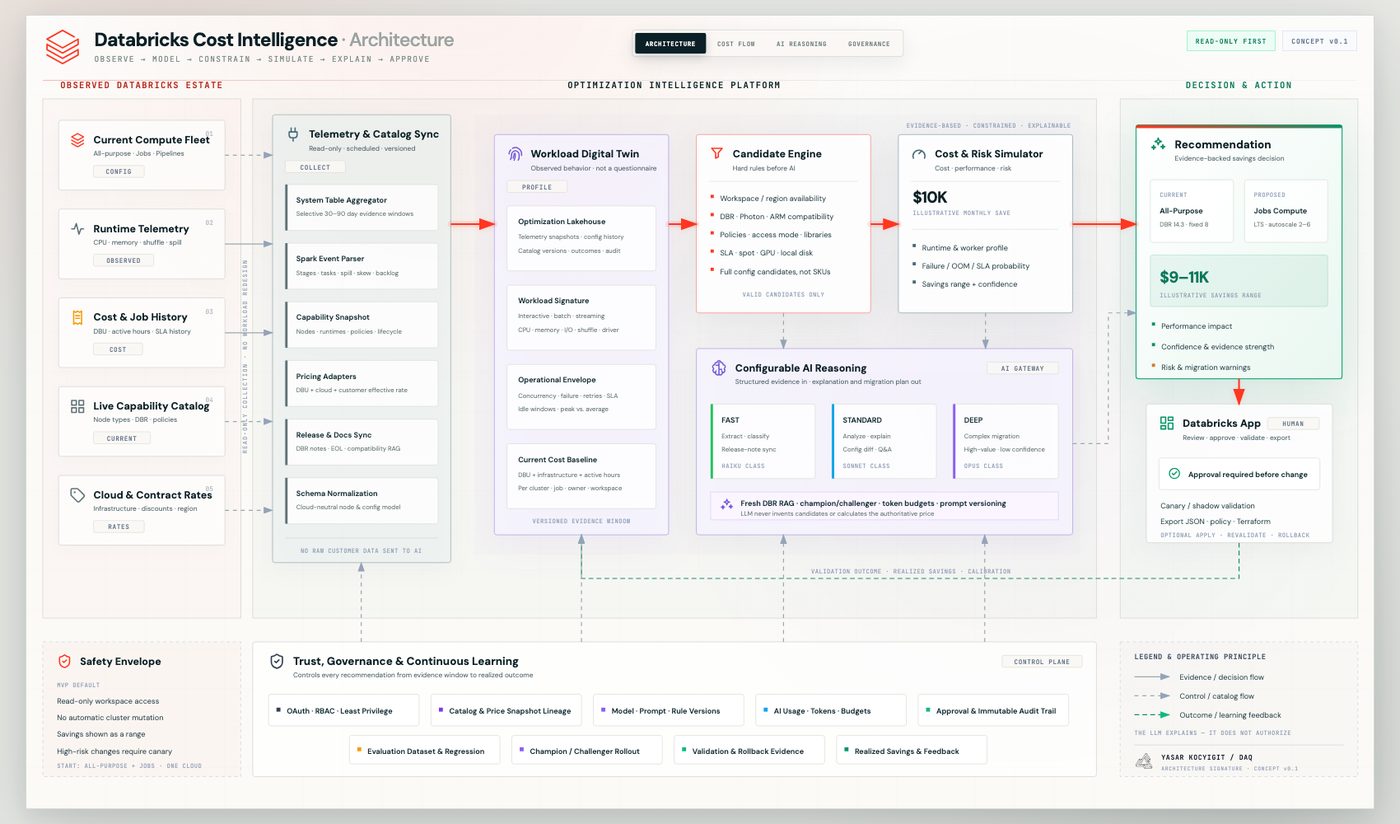Image resolution: width=1400 pixels, height=824 pixels.
Task: Click the Cost & Risk Simulator gauge icon
Action: pos(918,154)
